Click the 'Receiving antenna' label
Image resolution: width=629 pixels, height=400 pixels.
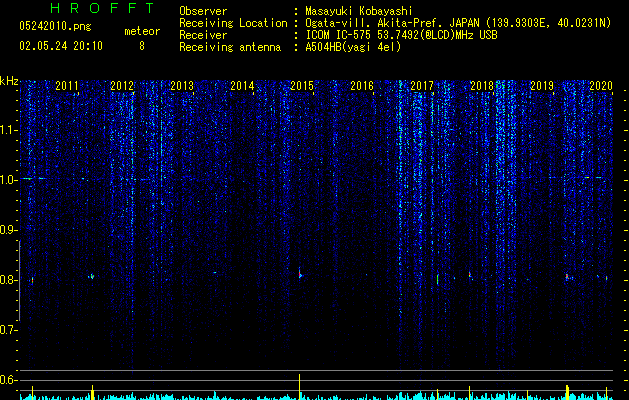click(x=230, y=47)
